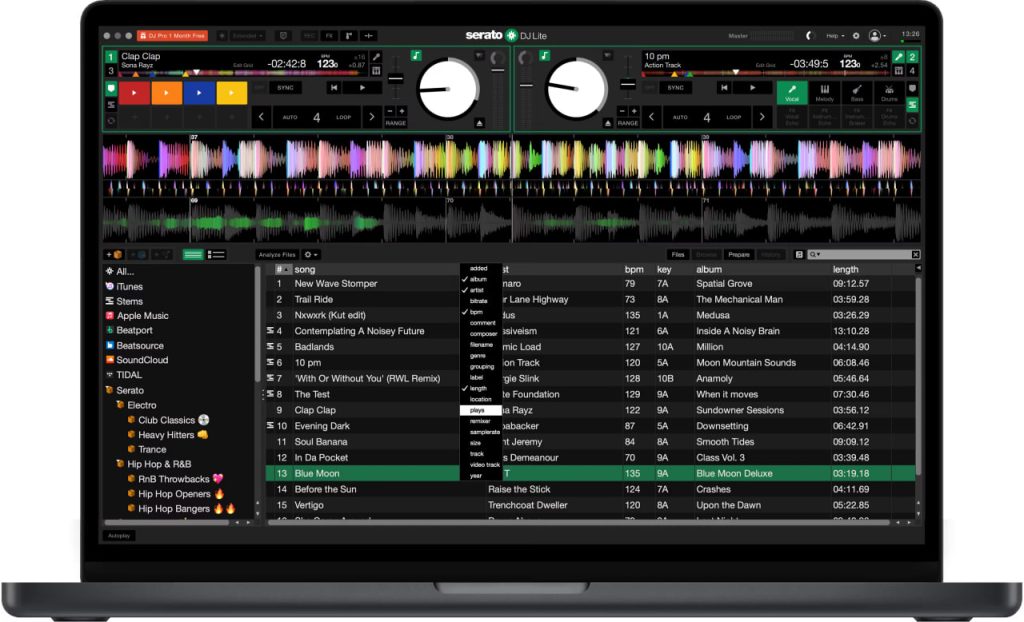Viewport: 1024px width, 622px height.
Task: Open the Club Classics crate
Action: (x=167, y=420)
